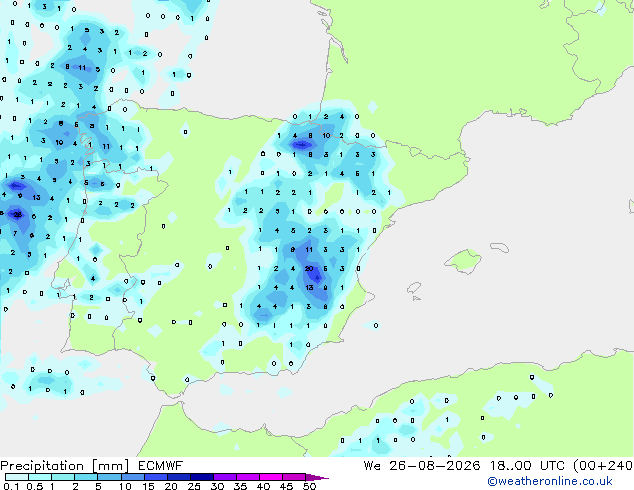The height and width of the screenshot is (490, 634).
Task: Click the 'Precipitation' title text
Action: pos(42,466)
